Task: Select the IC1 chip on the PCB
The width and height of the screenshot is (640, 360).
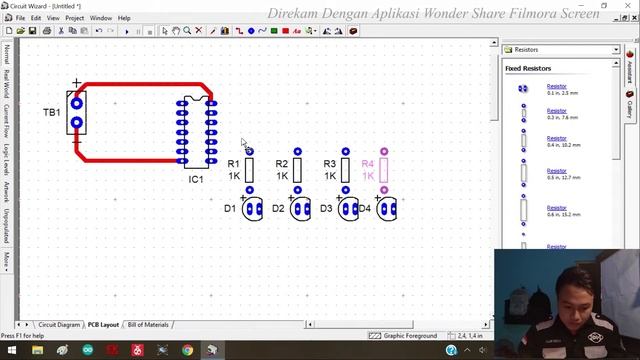Action: coord(197,132)
